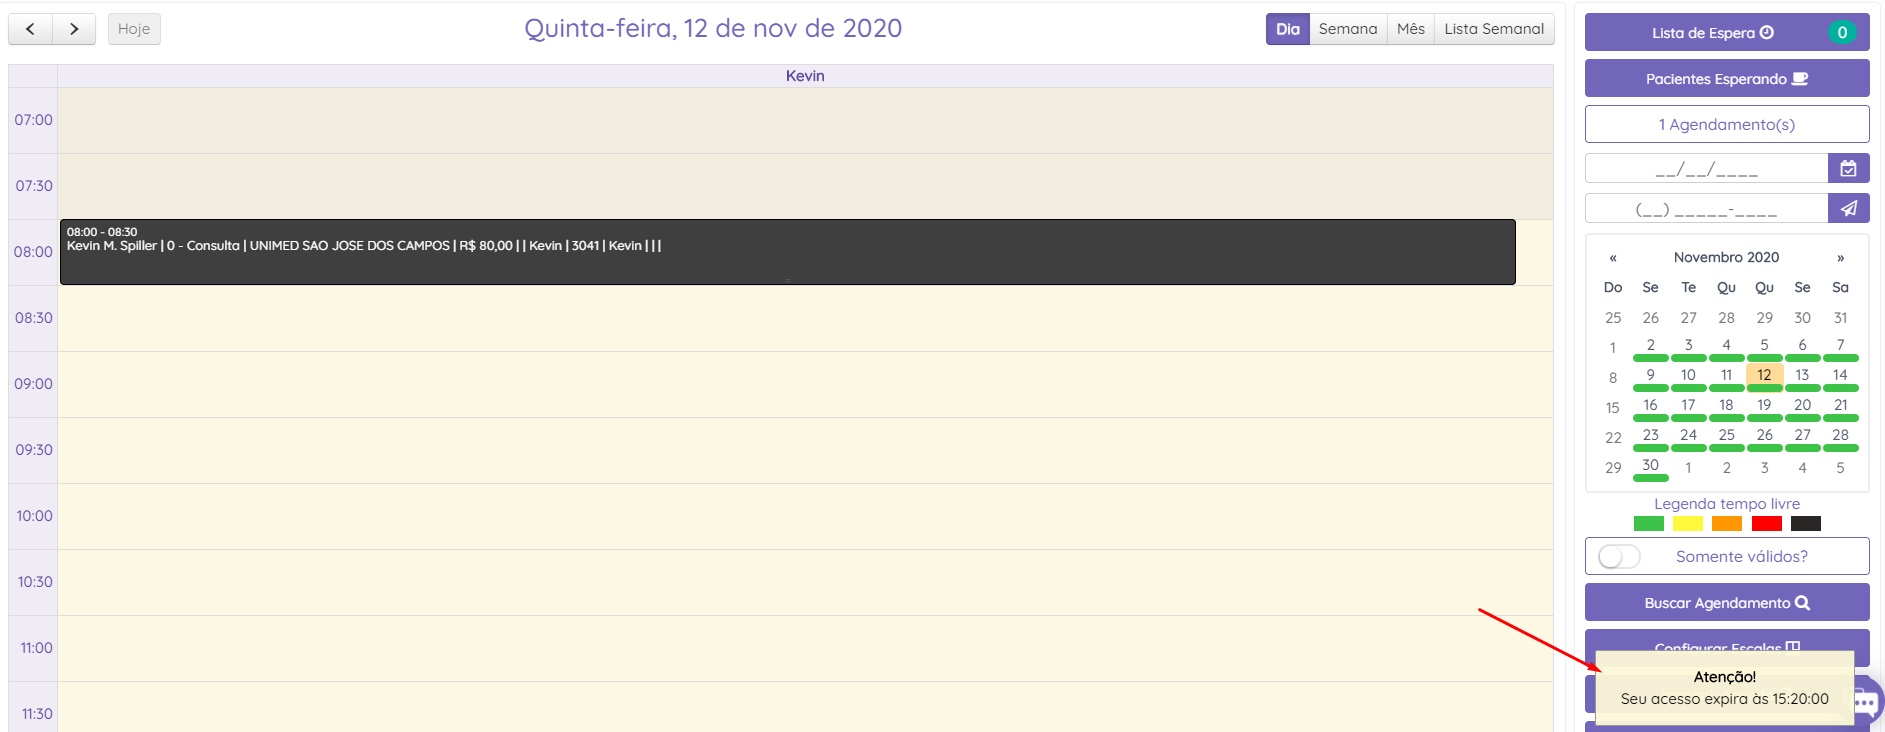Open the chat bubble widget
Screen dimensions: 1885x732
pos(1867,702)
